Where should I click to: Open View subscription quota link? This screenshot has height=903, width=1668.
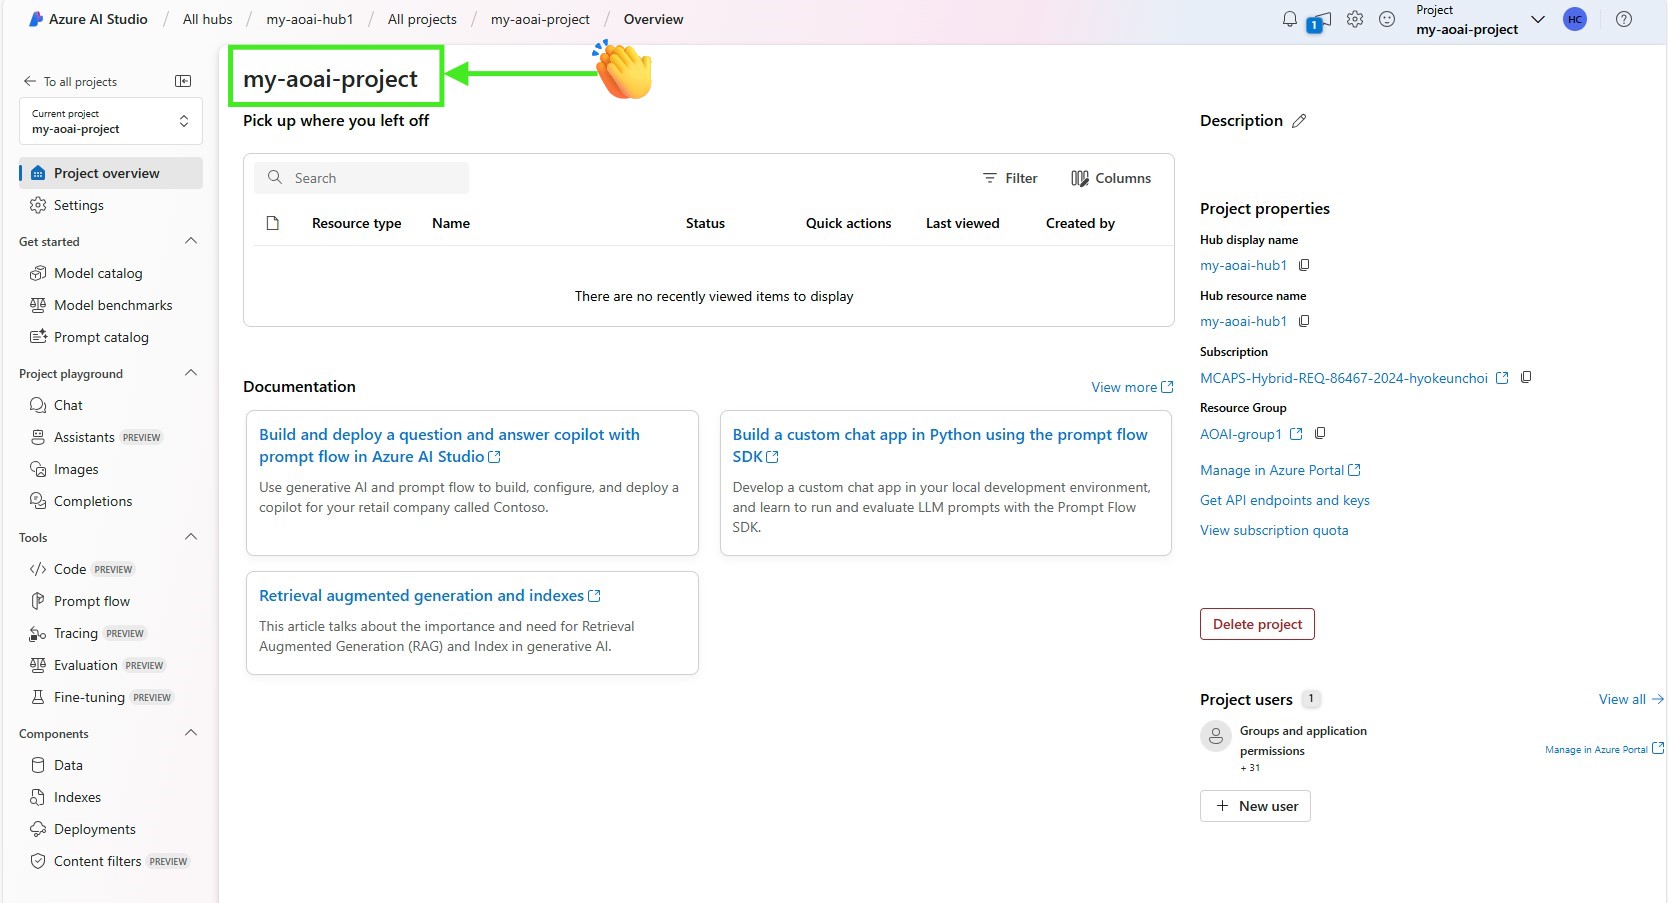point(1274,530)
